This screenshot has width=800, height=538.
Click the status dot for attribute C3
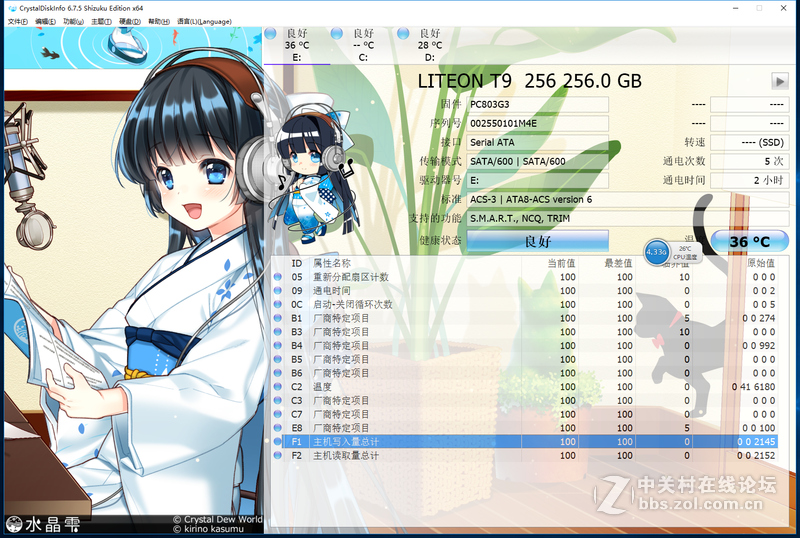[x=278, y=401]
